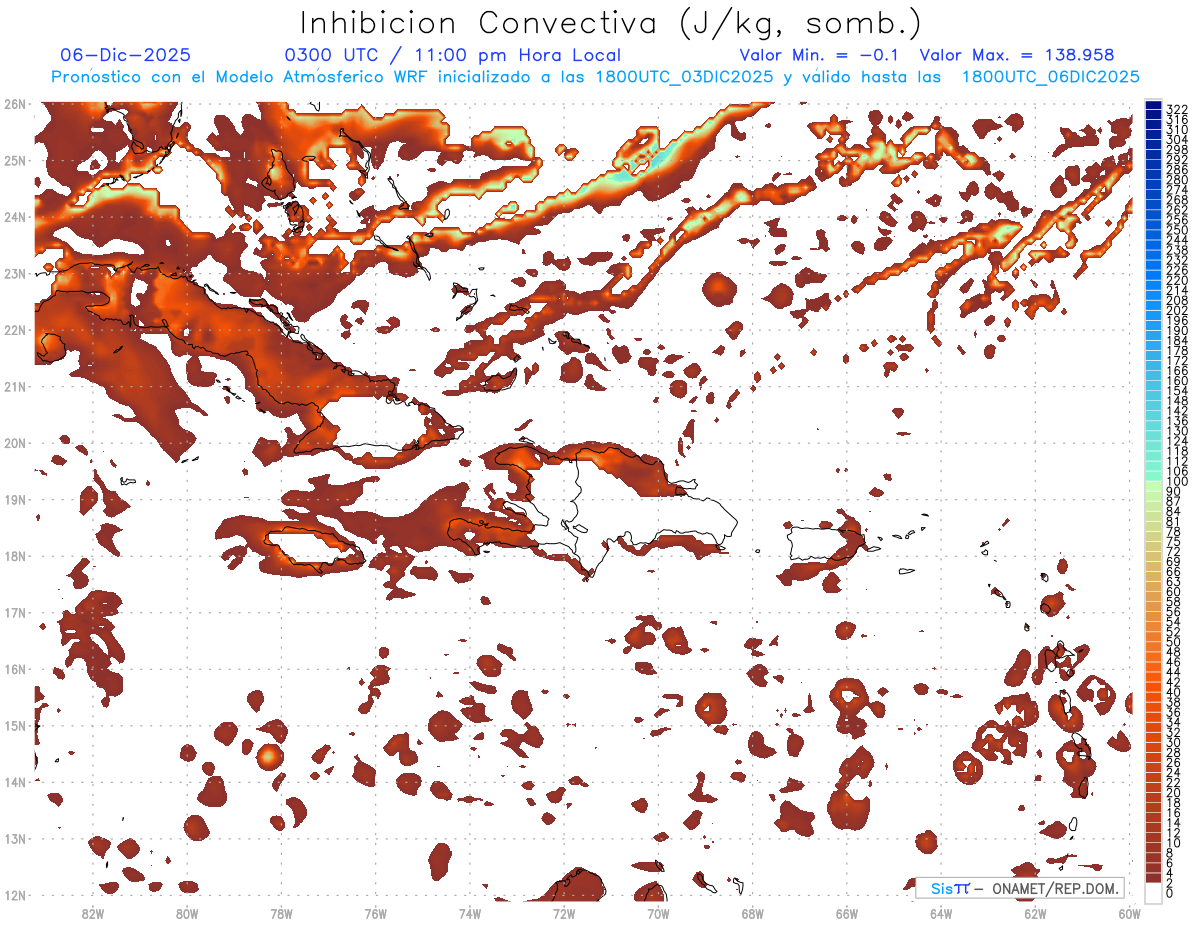Click the longitude axis label "60W"
1200x927 pixels.
pos(1129,913)
